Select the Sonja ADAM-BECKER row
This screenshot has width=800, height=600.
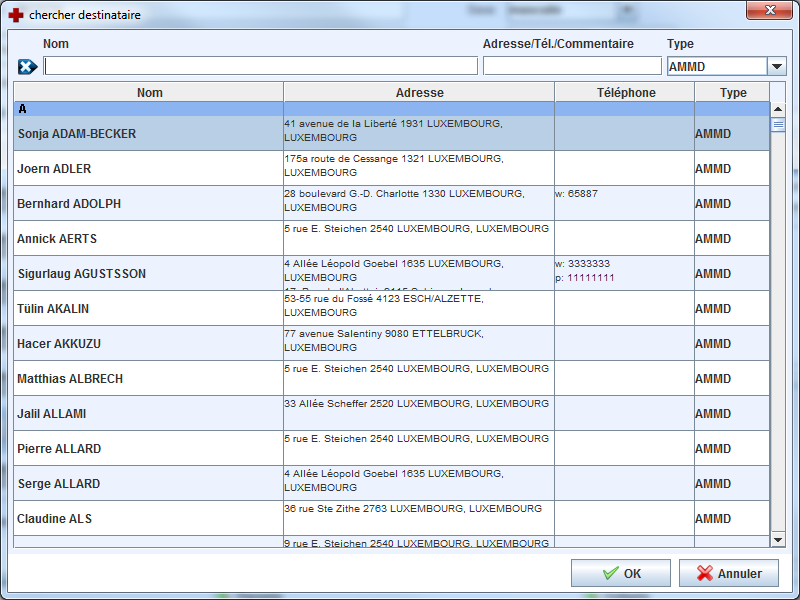(77, 134)
